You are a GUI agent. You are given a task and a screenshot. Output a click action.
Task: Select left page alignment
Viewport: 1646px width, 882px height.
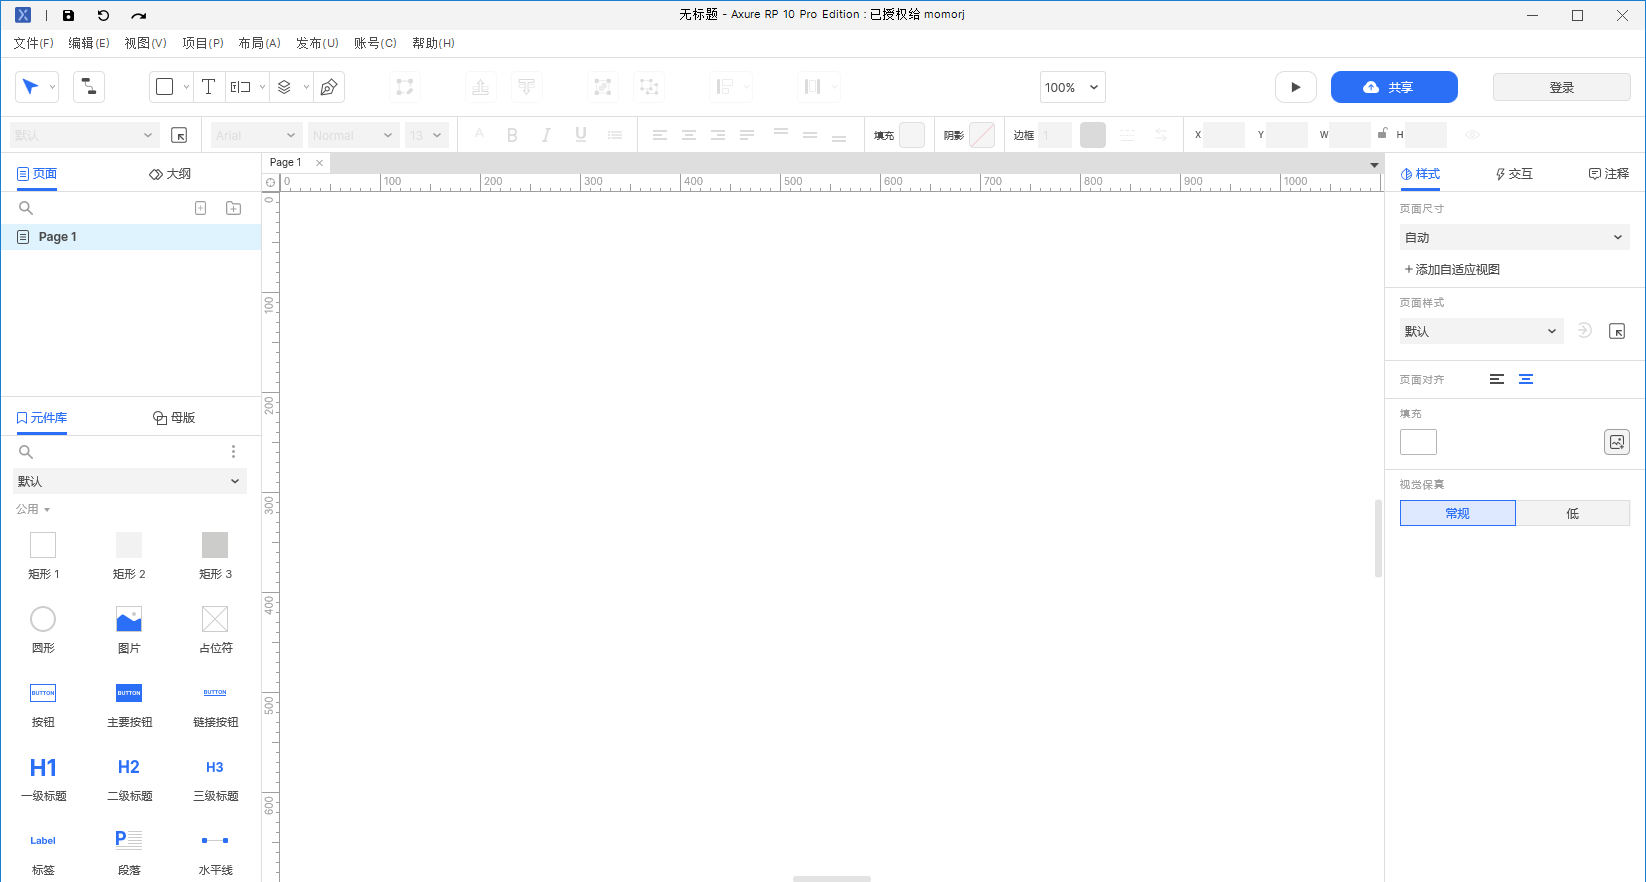[1497, 379]
